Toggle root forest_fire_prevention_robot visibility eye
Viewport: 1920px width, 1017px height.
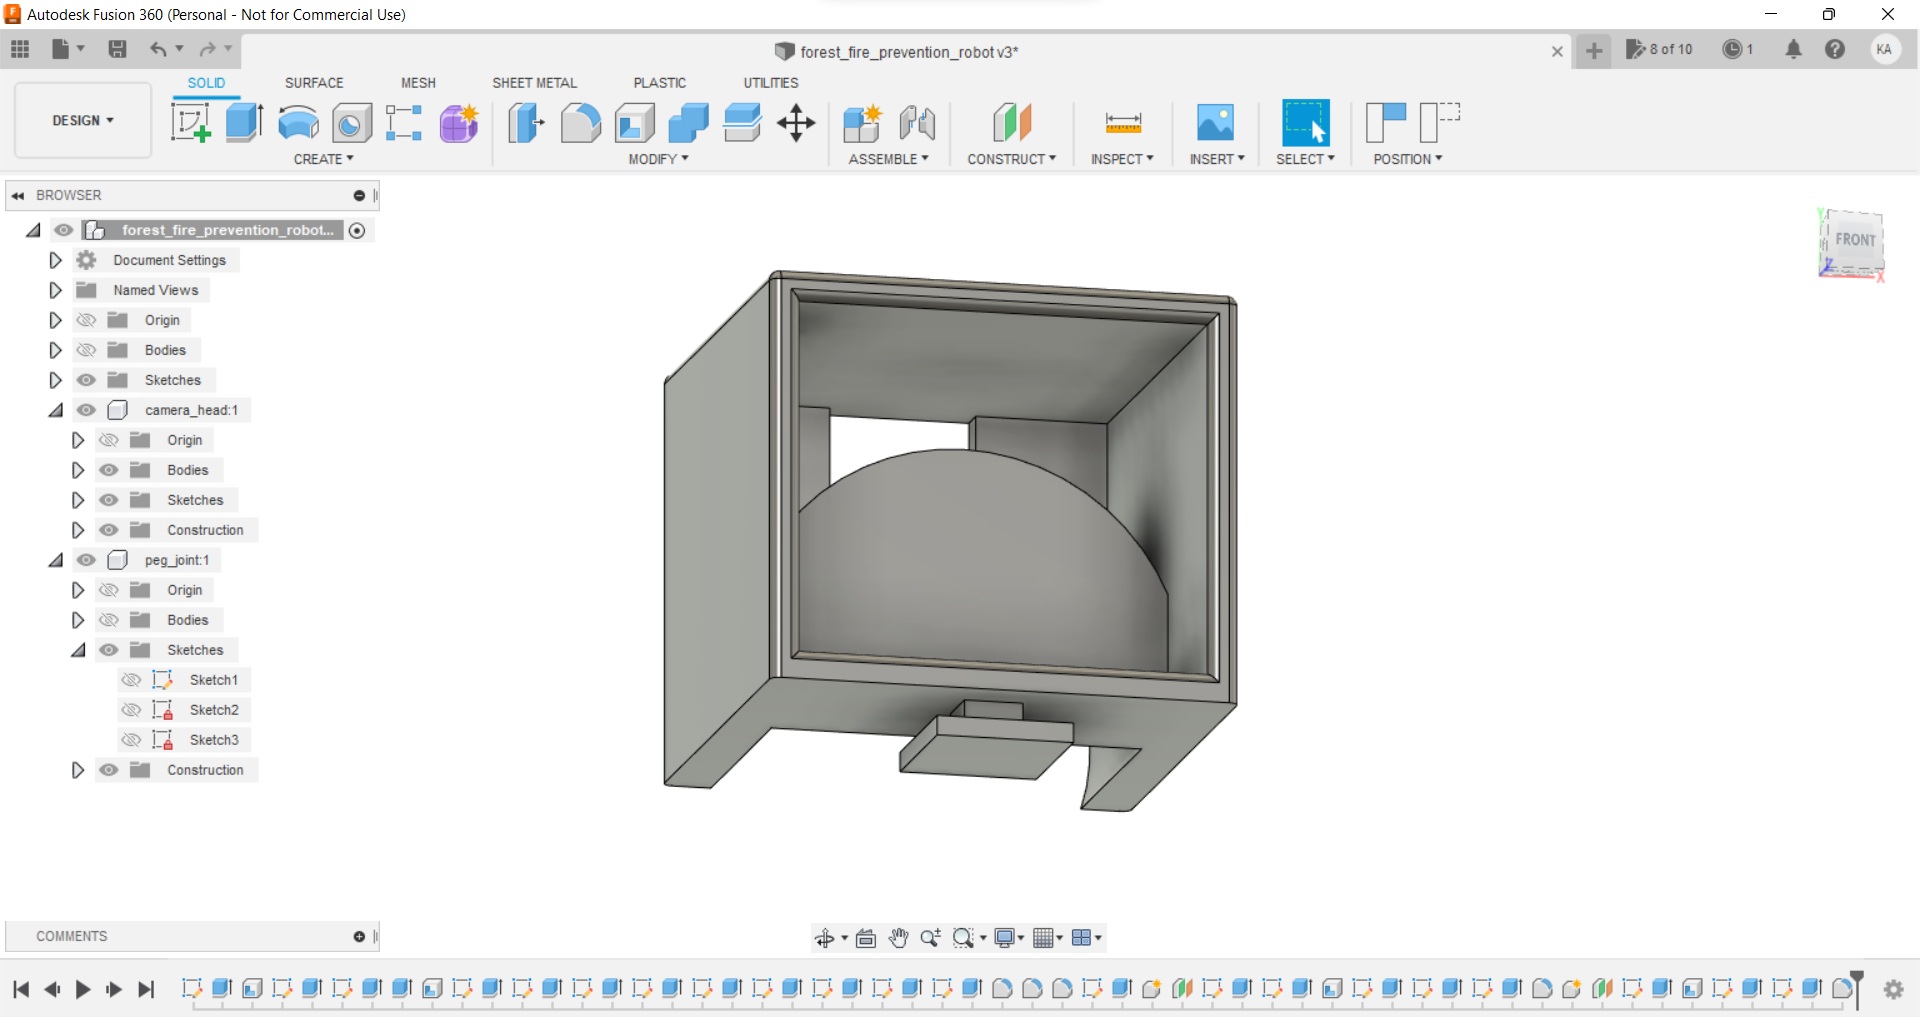click(x=64, y=230)
